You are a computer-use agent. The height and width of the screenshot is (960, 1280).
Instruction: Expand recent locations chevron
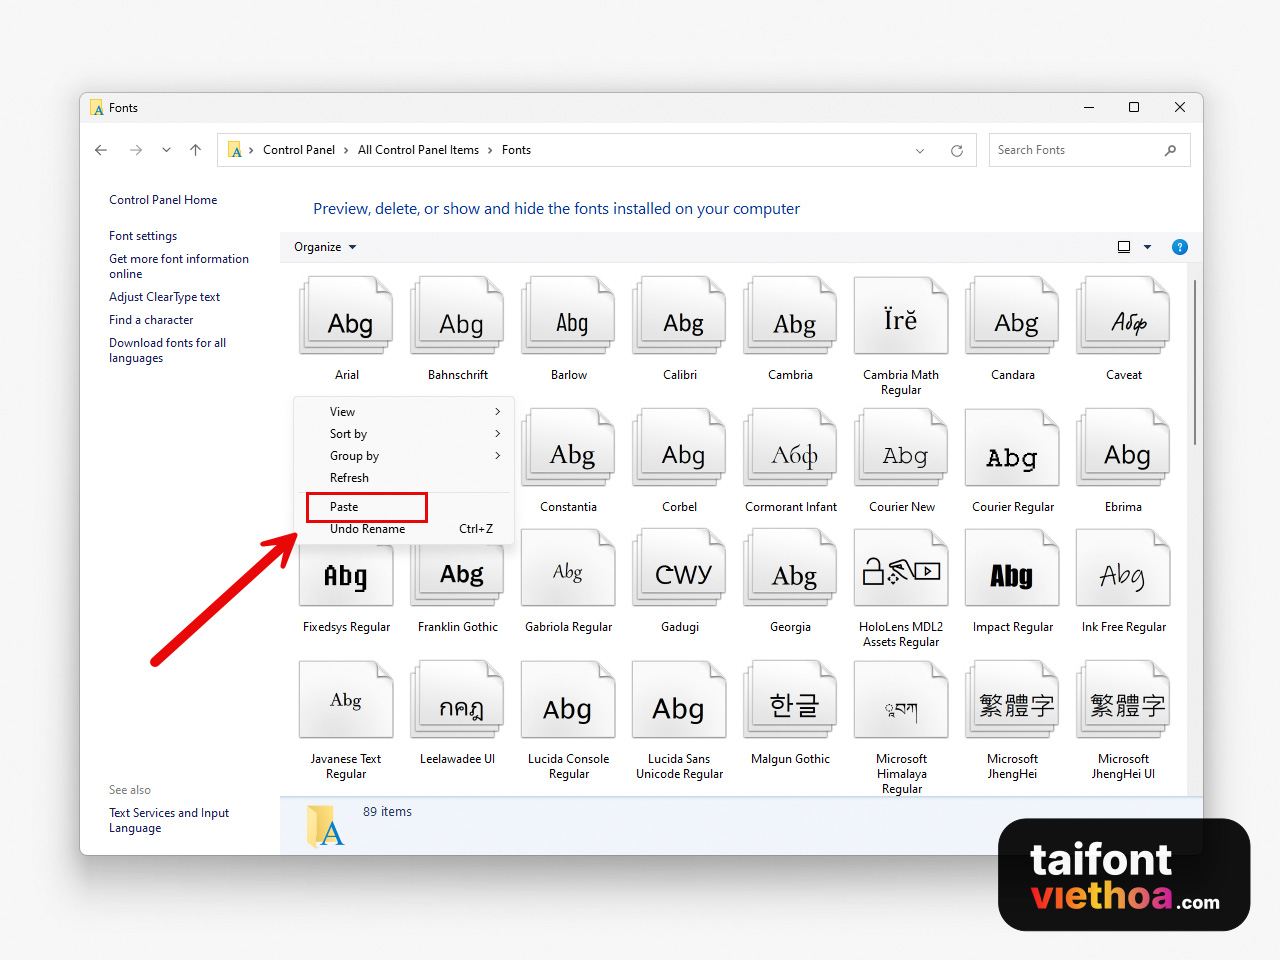click(166, 150)
